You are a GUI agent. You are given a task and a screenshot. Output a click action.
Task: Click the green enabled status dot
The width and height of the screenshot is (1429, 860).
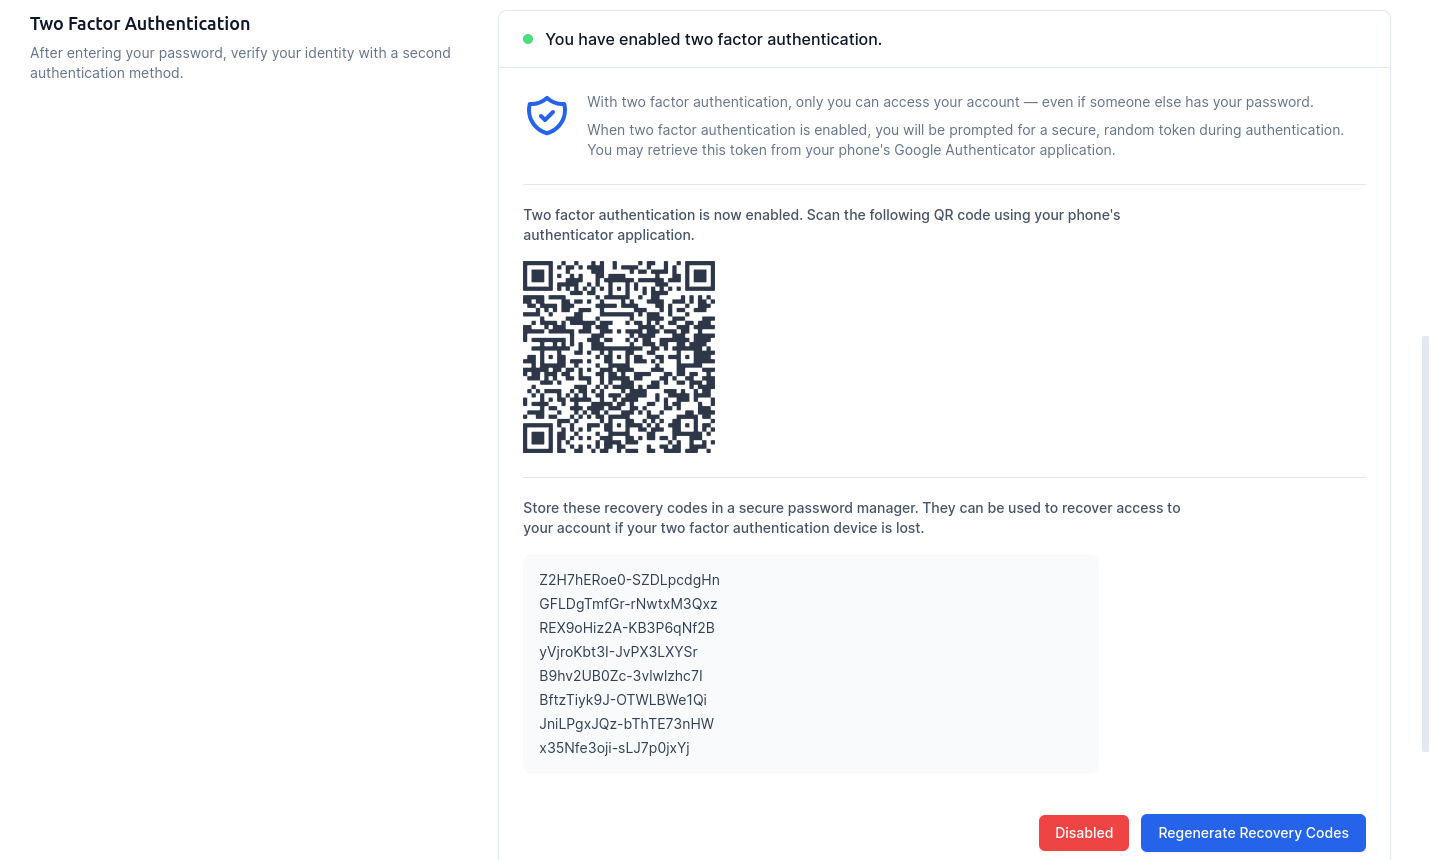(x=528, y=39)
